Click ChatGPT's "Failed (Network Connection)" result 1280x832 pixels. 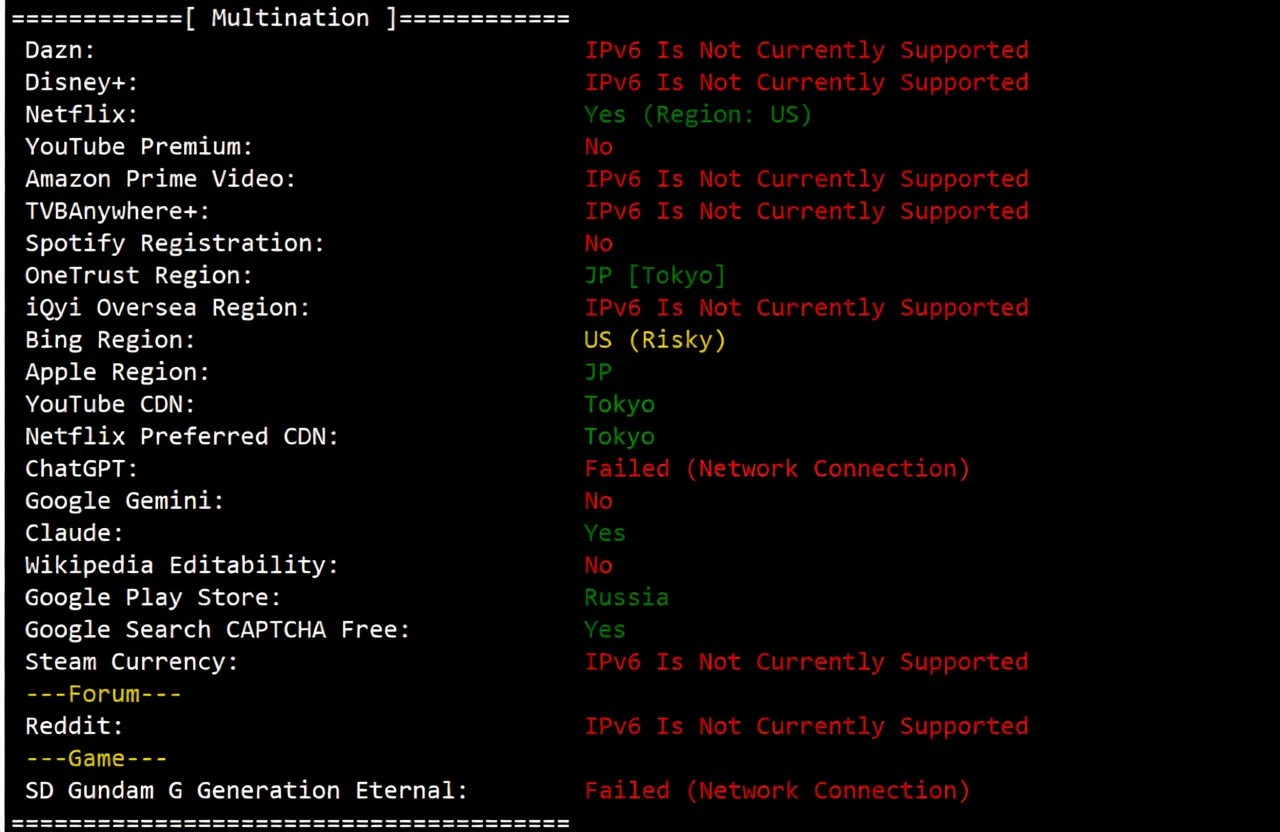[778, 468]
